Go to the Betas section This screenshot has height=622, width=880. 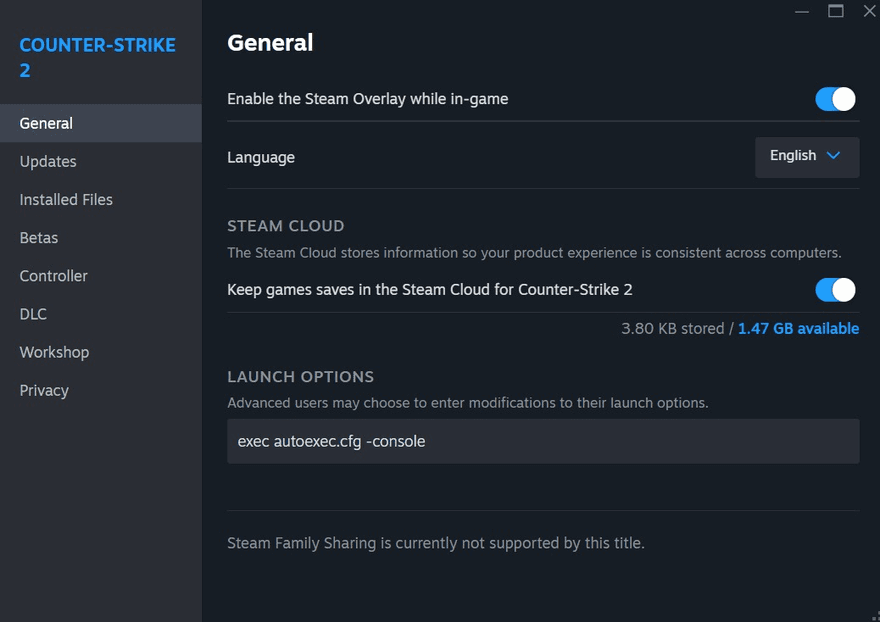pos(39,238)
